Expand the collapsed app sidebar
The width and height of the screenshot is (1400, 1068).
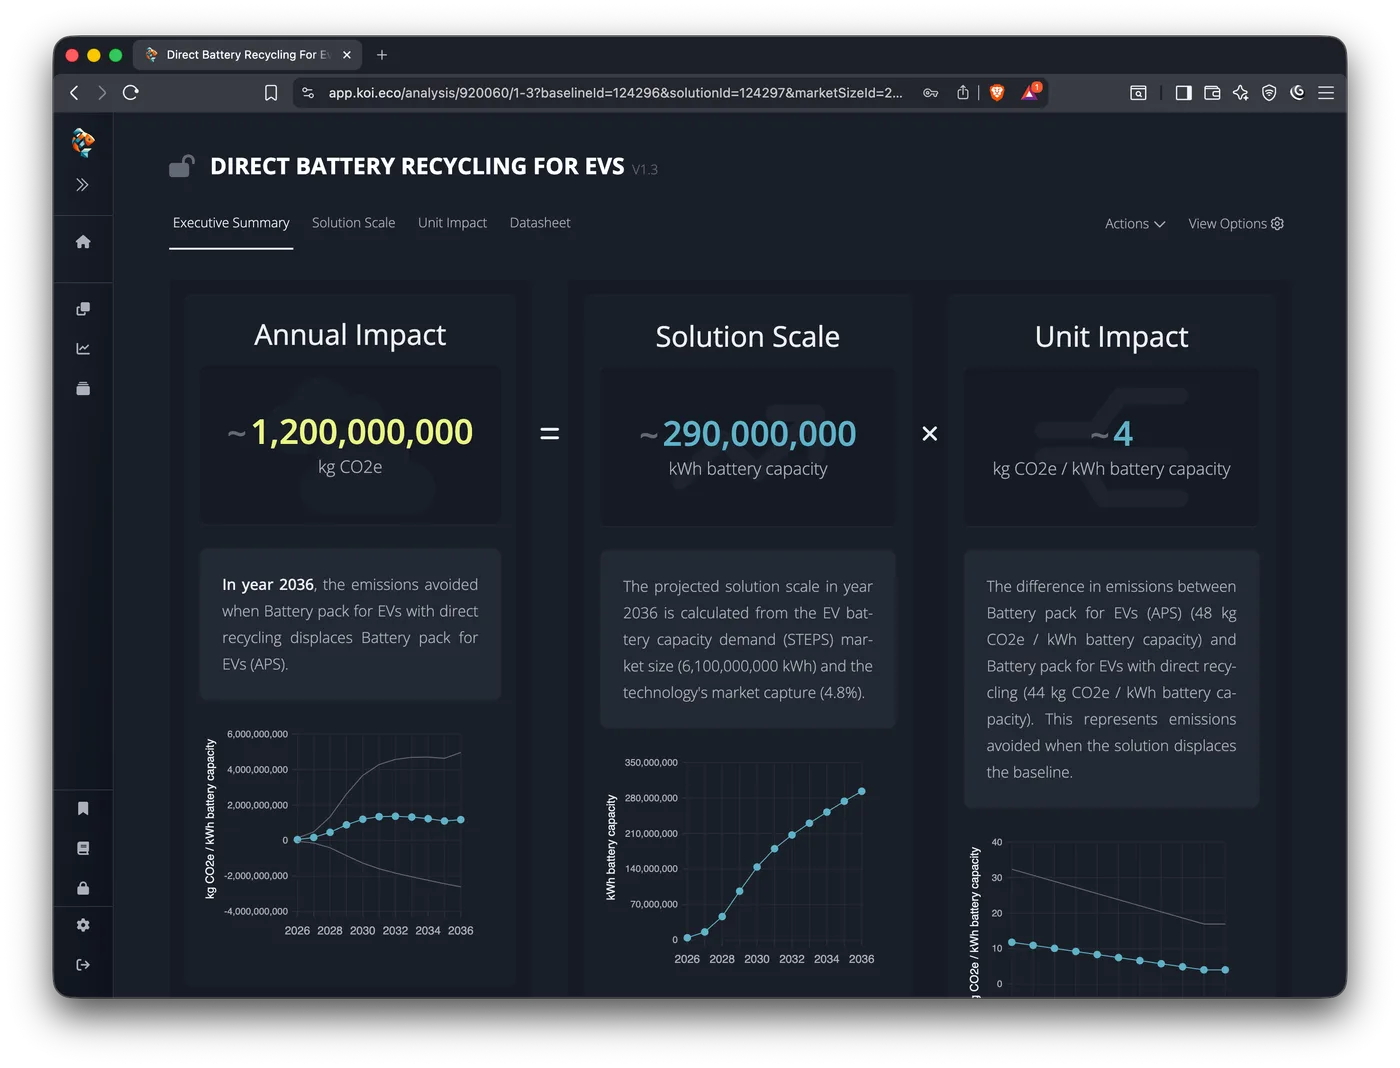point(84,184)
